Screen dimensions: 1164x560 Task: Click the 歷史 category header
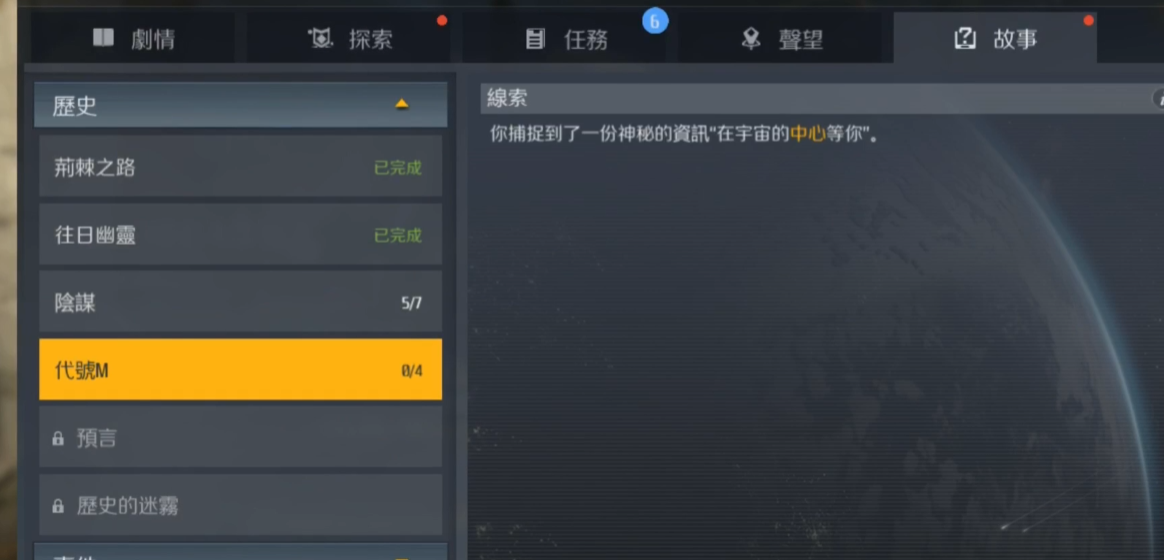241,105
